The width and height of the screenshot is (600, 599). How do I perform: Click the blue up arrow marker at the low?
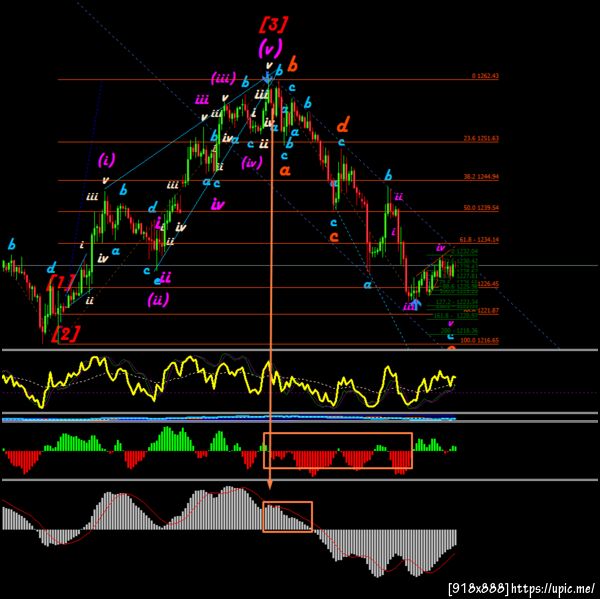[x=416, y=304]
